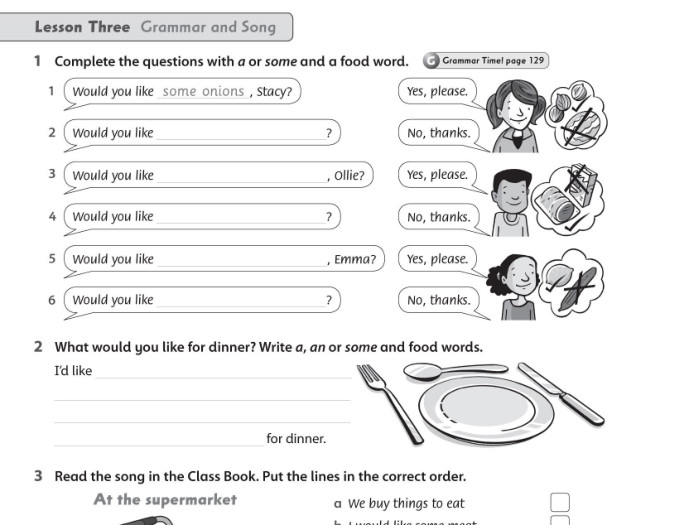The height and width of the screenshot is (525, 700).
Task: Click the 'some onions' example answer
Action: pyautogui.click(x=203, y=92)
